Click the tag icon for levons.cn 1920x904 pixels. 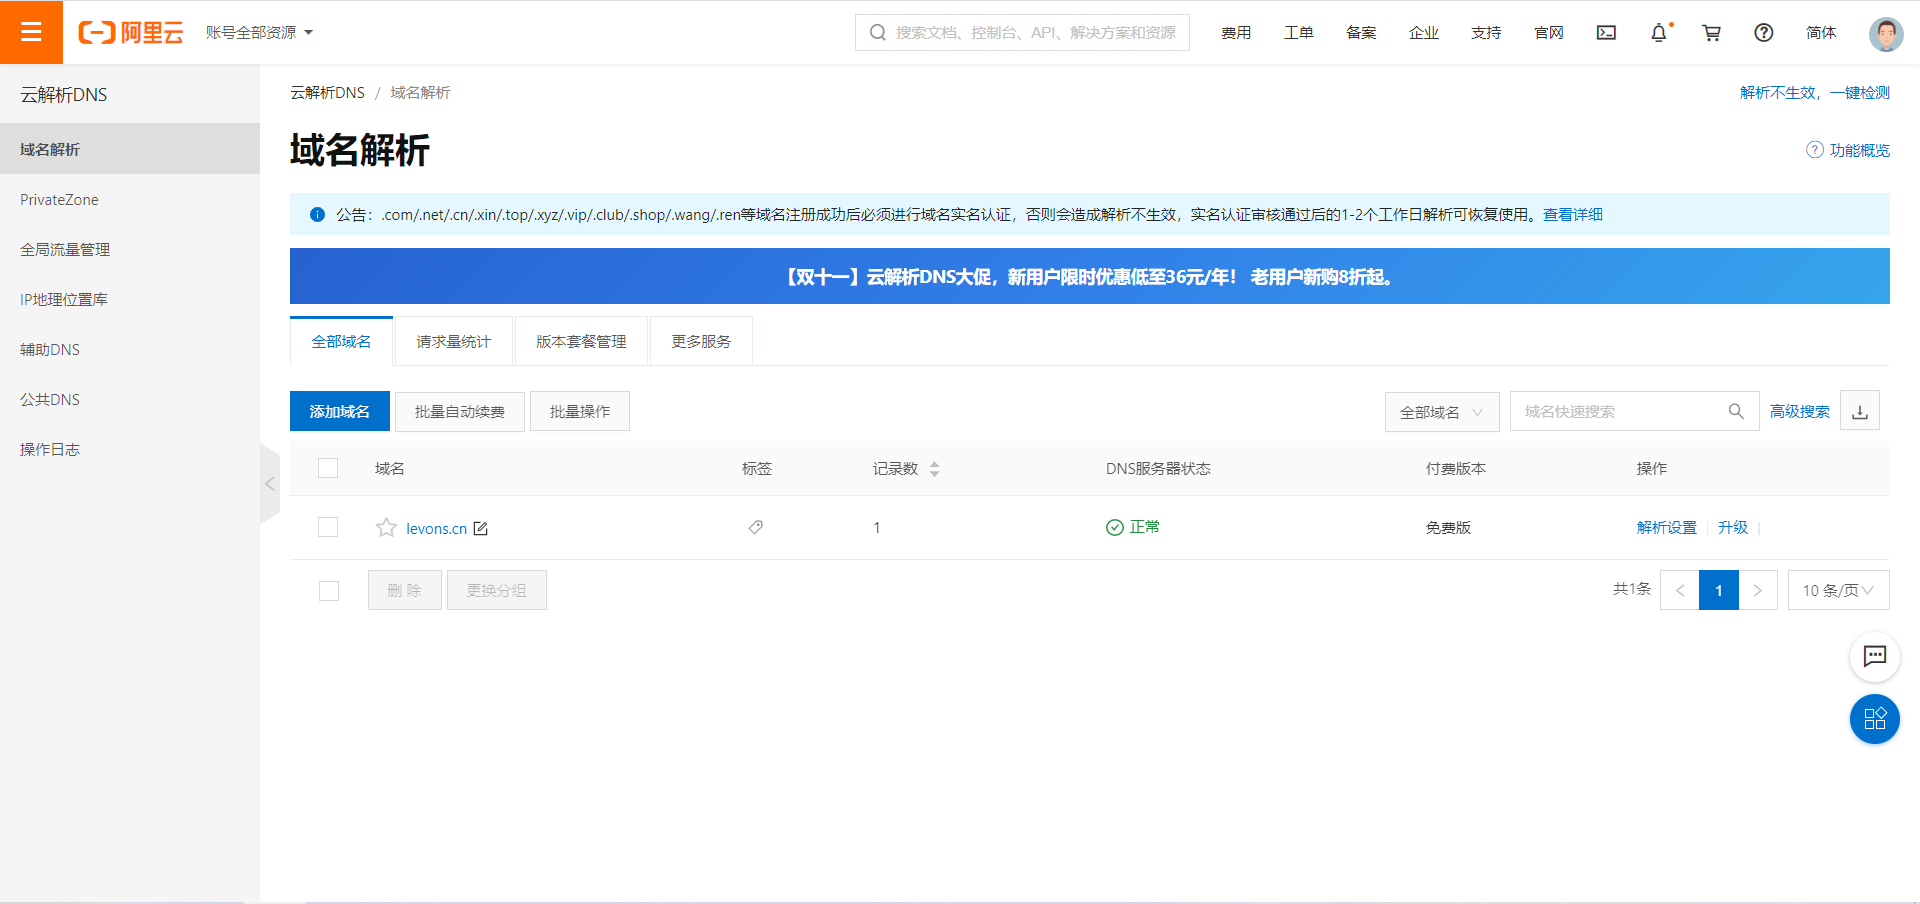coord(756,527)
